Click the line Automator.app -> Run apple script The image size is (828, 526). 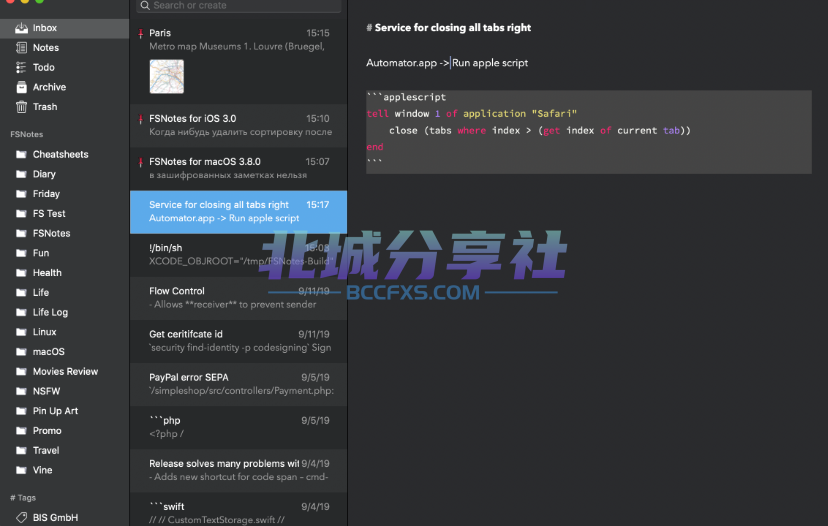tap(447, 63)
